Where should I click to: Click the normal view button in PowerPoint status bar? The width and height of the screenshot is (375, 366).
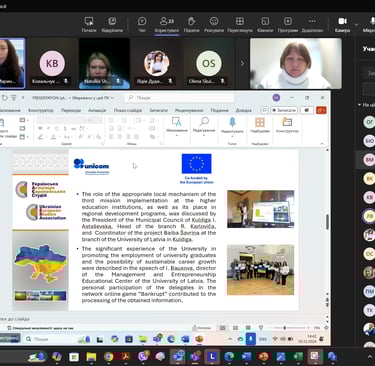[222, 328]
